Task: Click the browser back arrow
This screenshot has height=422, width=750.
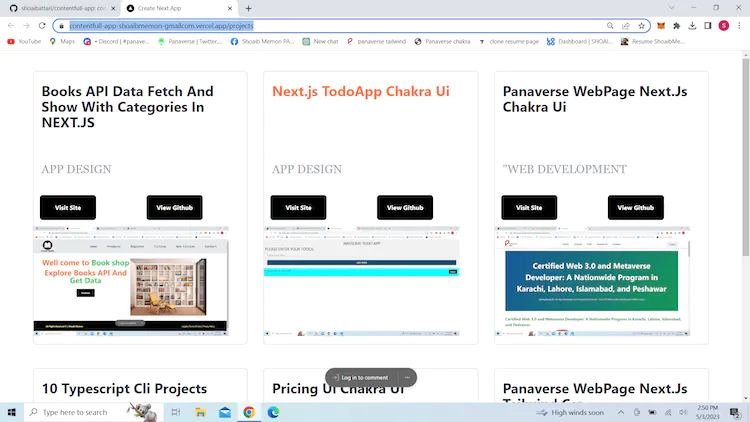Action: click(11, 25)
